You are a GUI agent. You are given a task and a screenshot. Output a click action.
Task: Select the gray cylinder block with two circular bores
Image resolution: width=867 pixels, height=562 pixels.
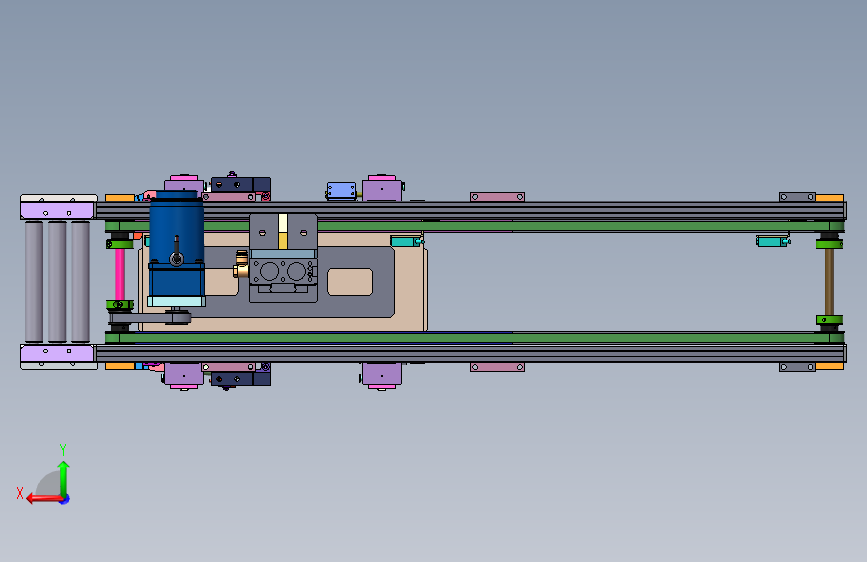point(283,272)
